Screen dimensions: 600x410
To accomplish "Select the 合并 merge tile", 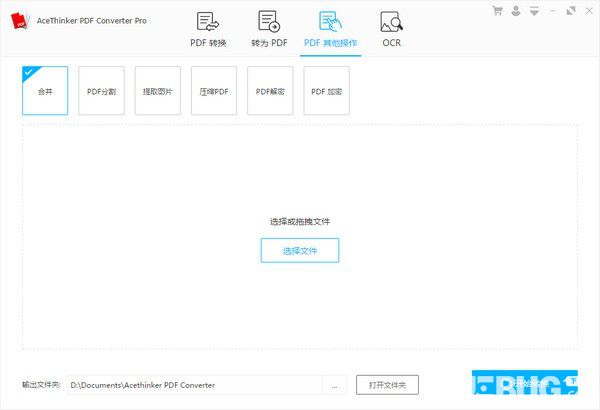I will [x=45, y=91].
